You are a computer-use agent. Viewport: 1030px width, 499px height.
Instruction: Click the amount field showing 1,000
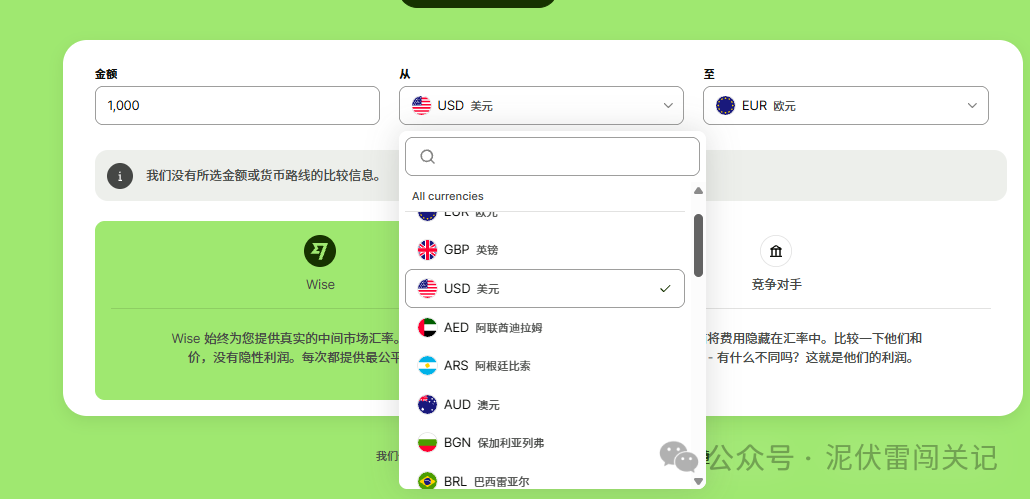[237, 105]
